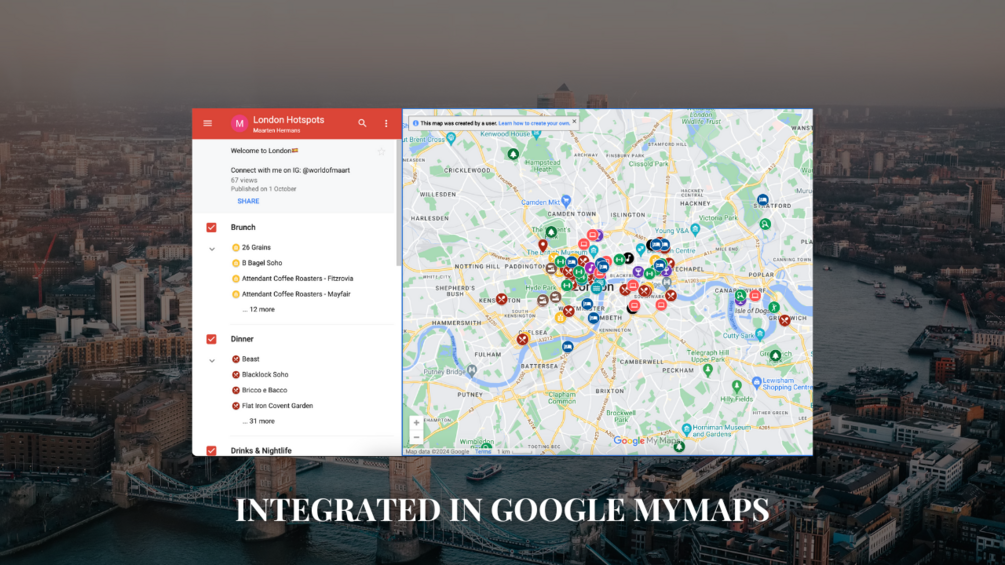Click the Hilly Fields park icon

click(x=736, y=386)
